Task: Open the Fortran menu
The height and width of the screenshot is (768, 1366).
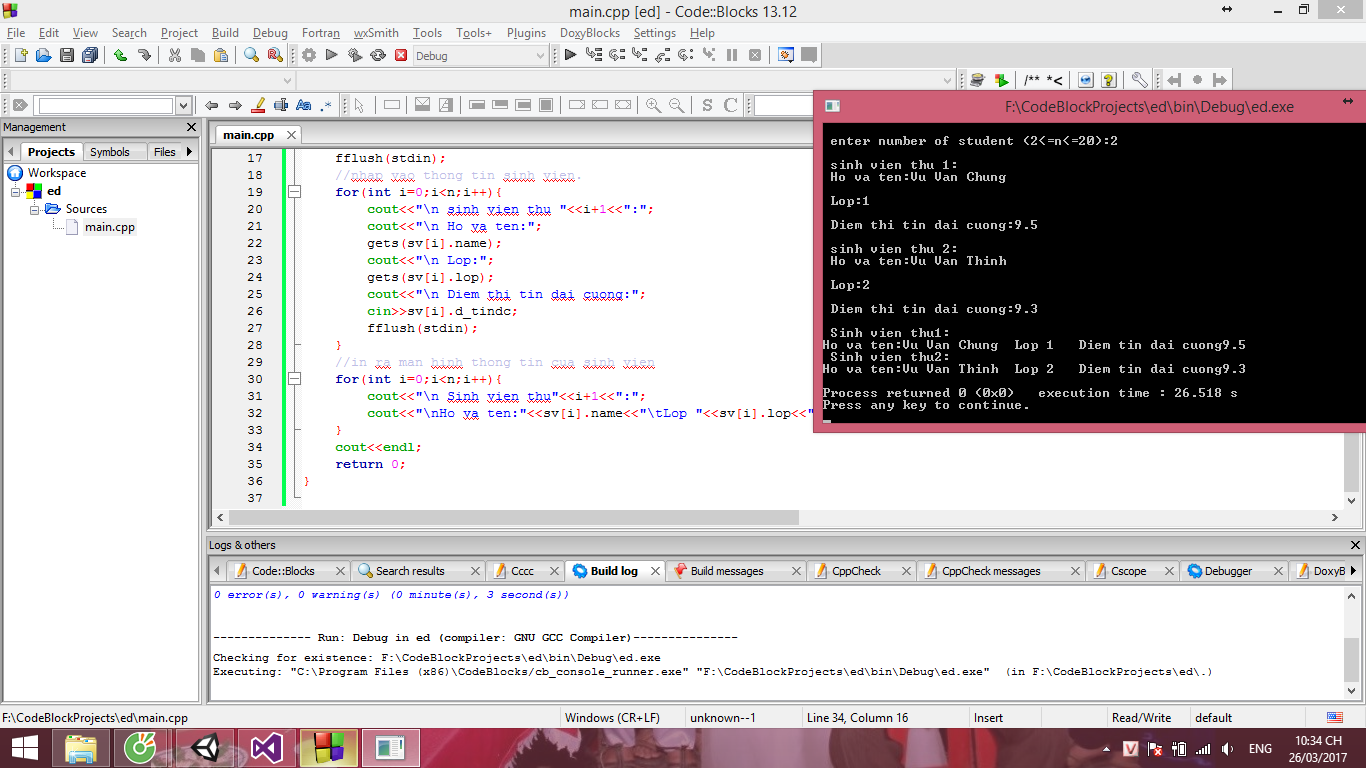Action: click(x=321, y=33)
